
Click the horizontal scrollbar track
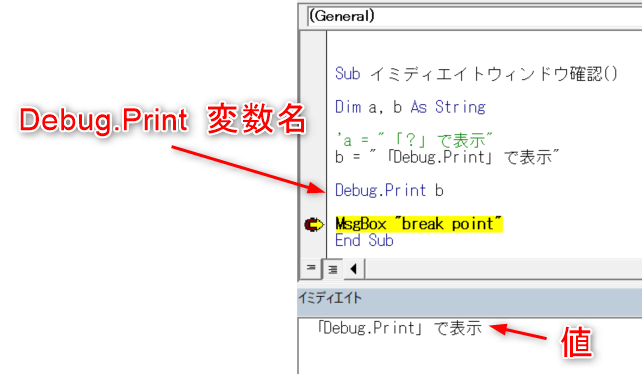(x=503, y=269)
